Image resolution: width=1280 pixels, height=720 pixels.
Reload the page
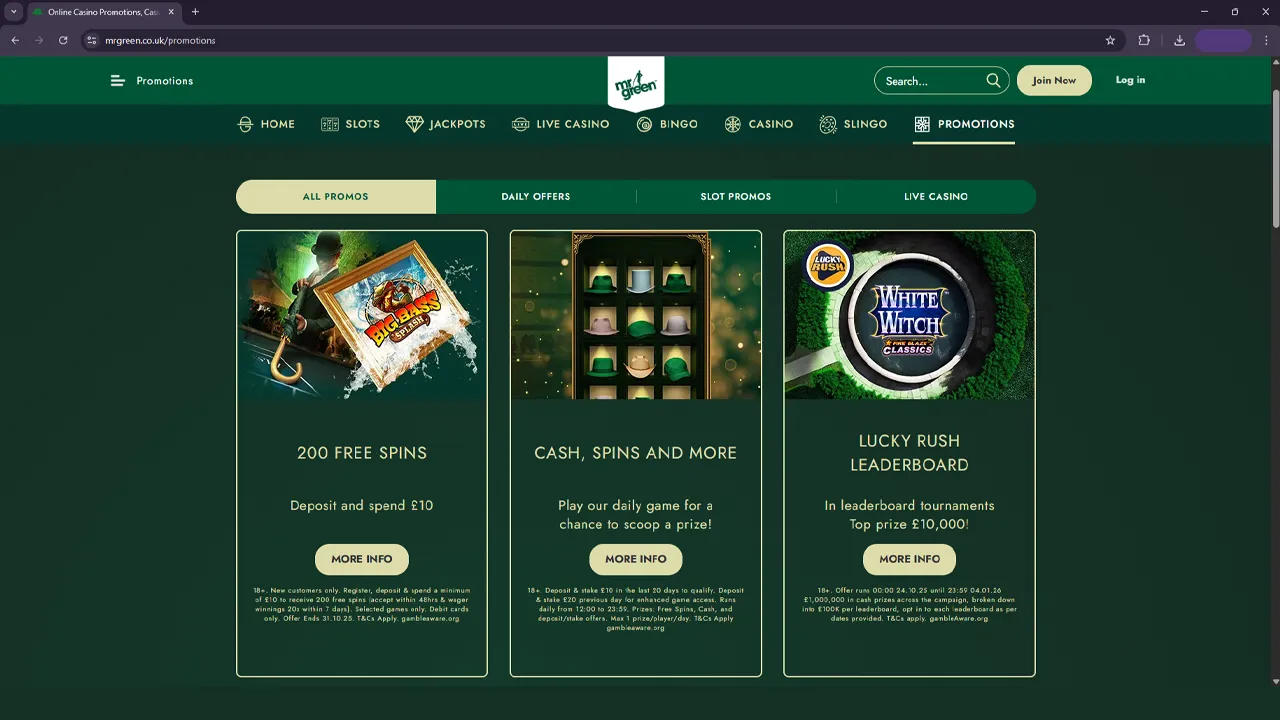point(63,40)
